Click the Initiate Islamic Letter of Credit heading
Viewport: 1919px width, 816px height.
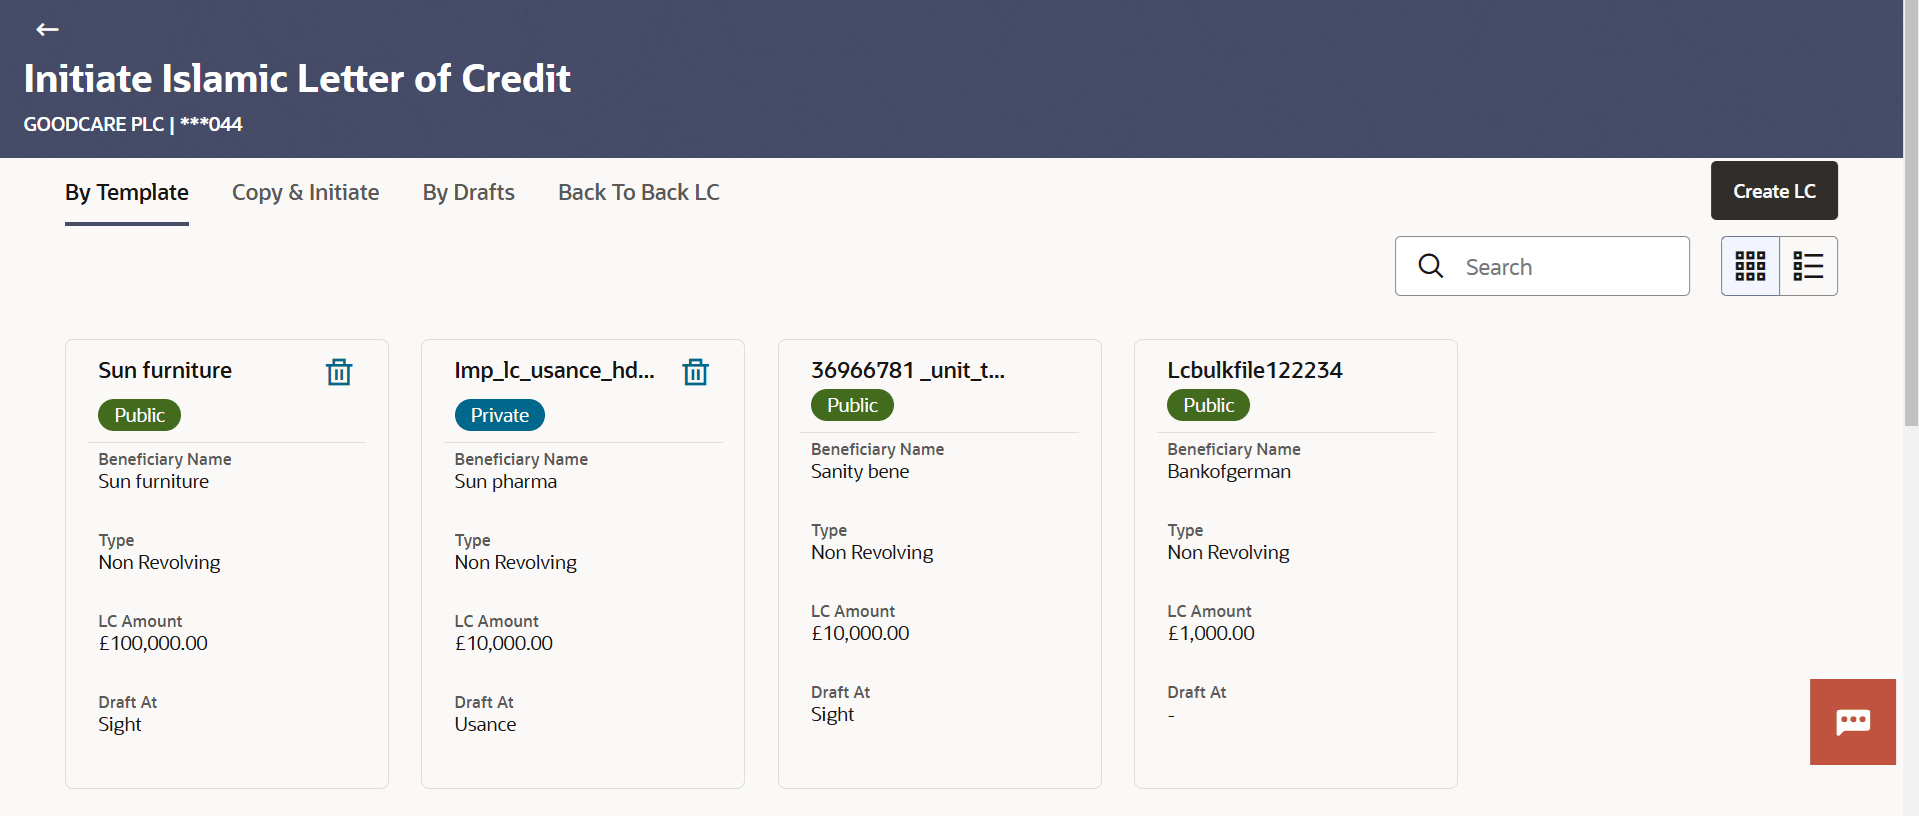pos(297,78)
